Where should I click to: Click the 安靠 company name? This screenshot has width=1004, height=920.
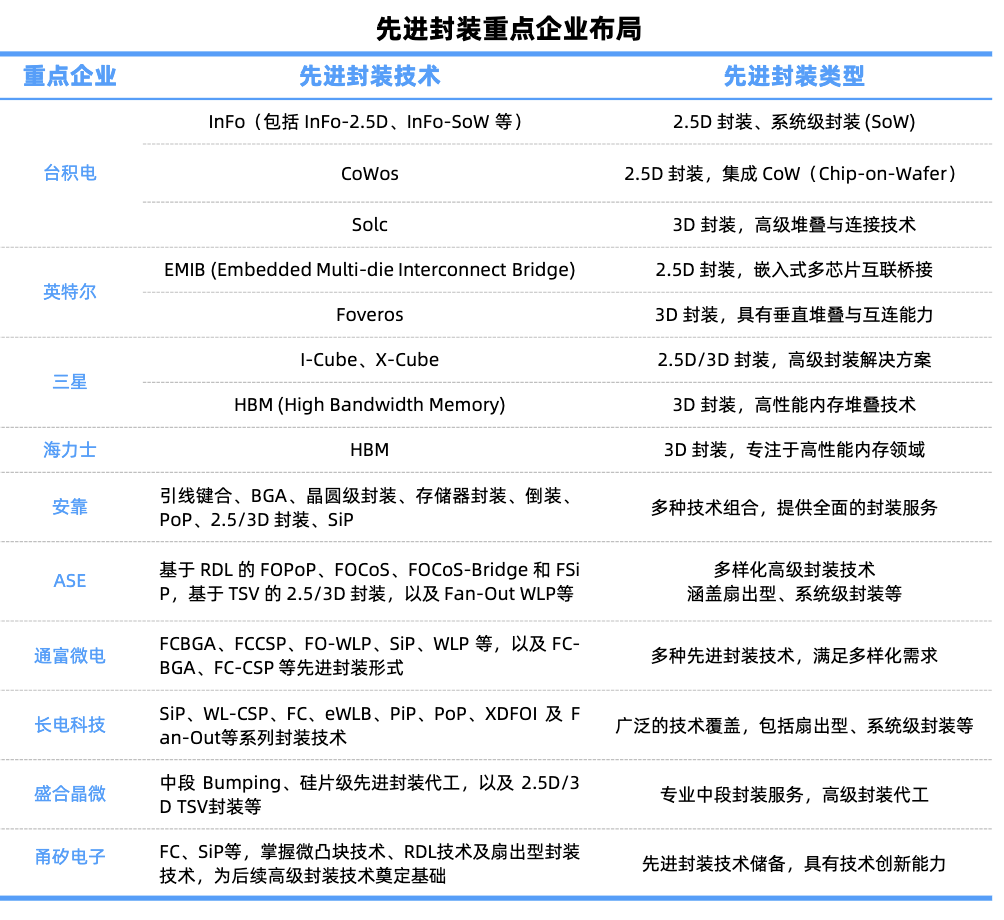click(70, 507)
